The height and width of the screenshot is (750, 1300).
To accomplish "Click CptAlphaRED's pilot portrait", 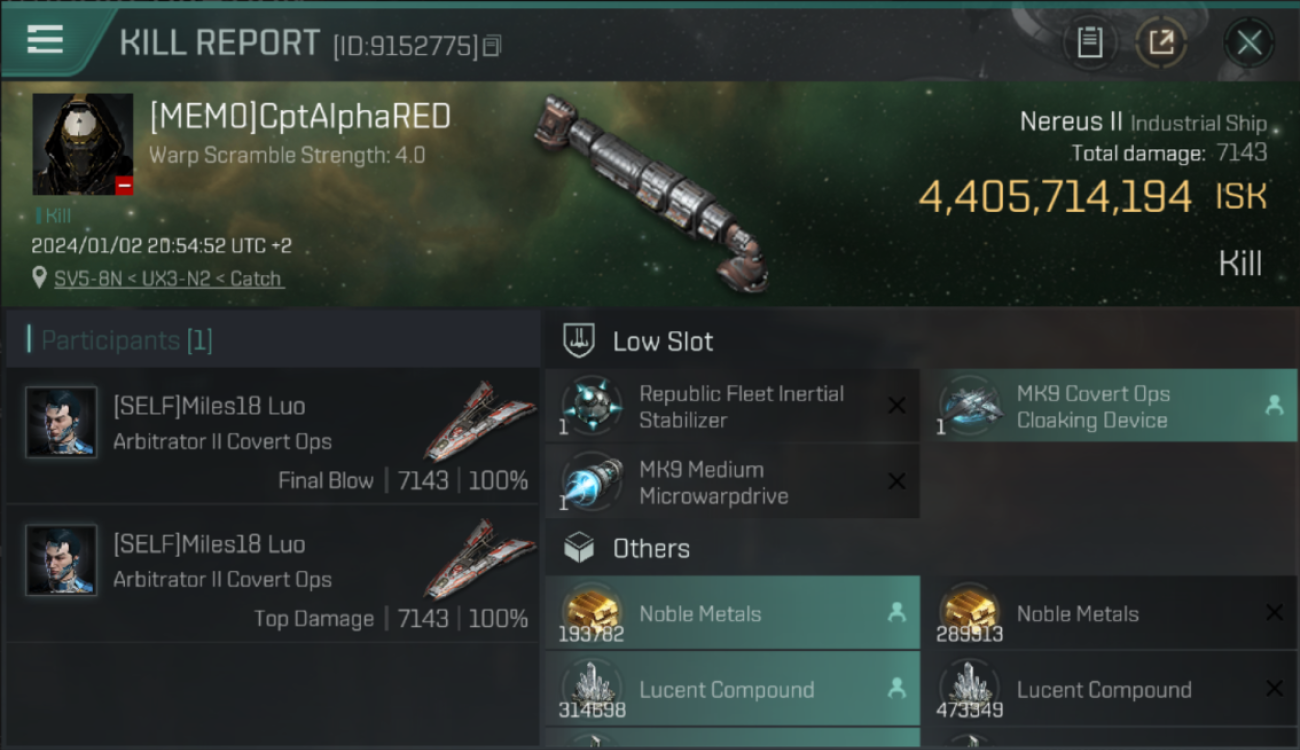I will pos(83,144).
